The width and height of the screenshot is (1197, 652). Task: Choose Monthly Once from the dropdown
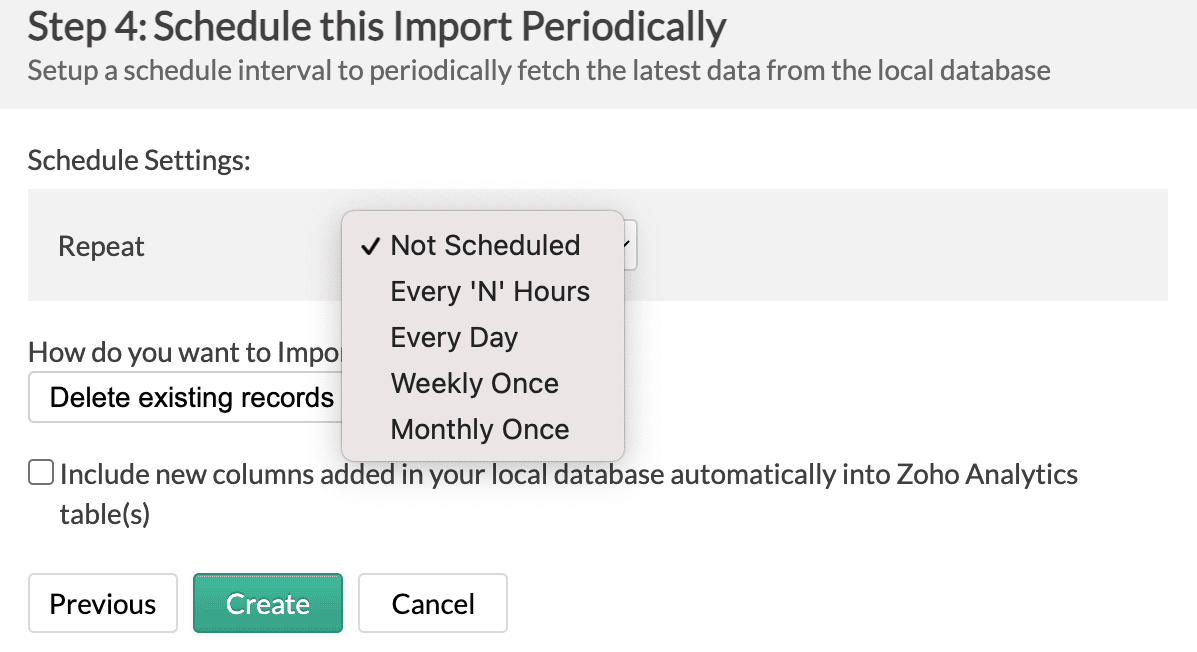click(480, 429)
